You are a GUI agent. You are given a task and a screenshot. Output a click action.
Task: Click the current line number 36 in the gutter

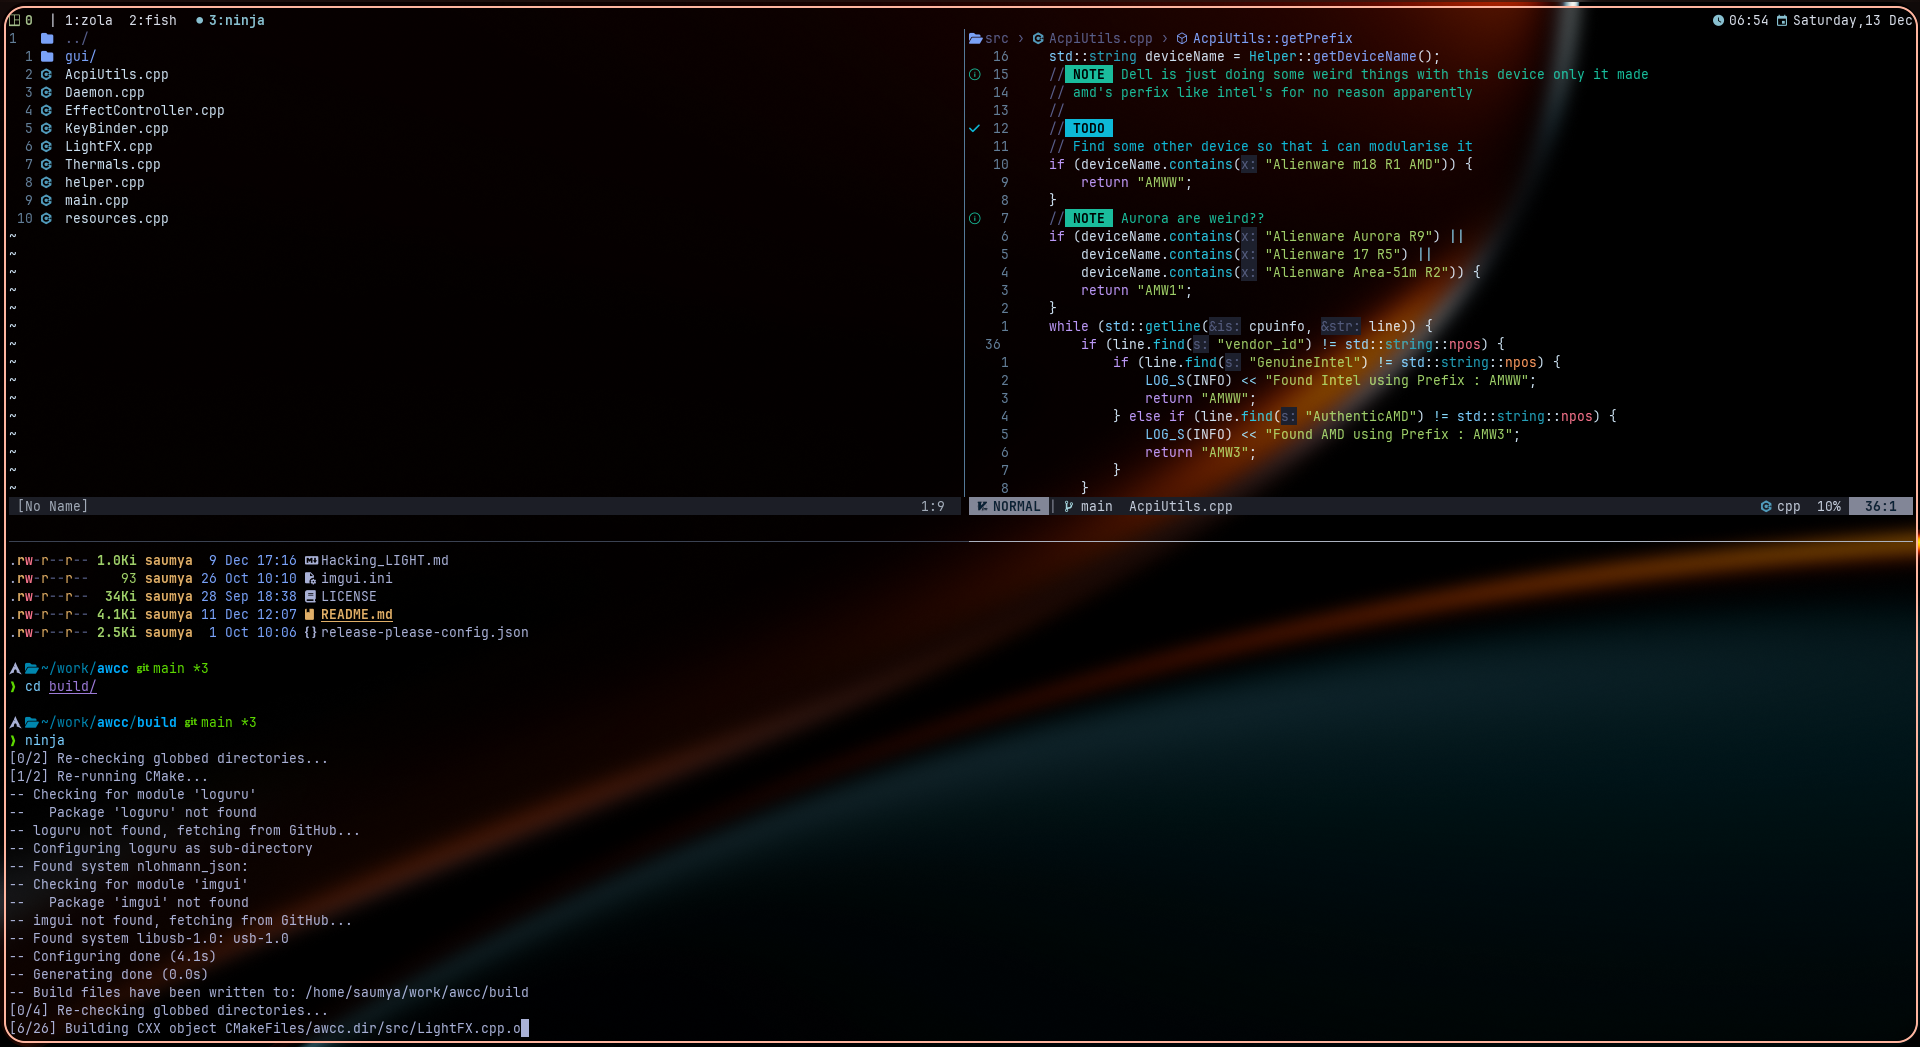coord(993,344)
